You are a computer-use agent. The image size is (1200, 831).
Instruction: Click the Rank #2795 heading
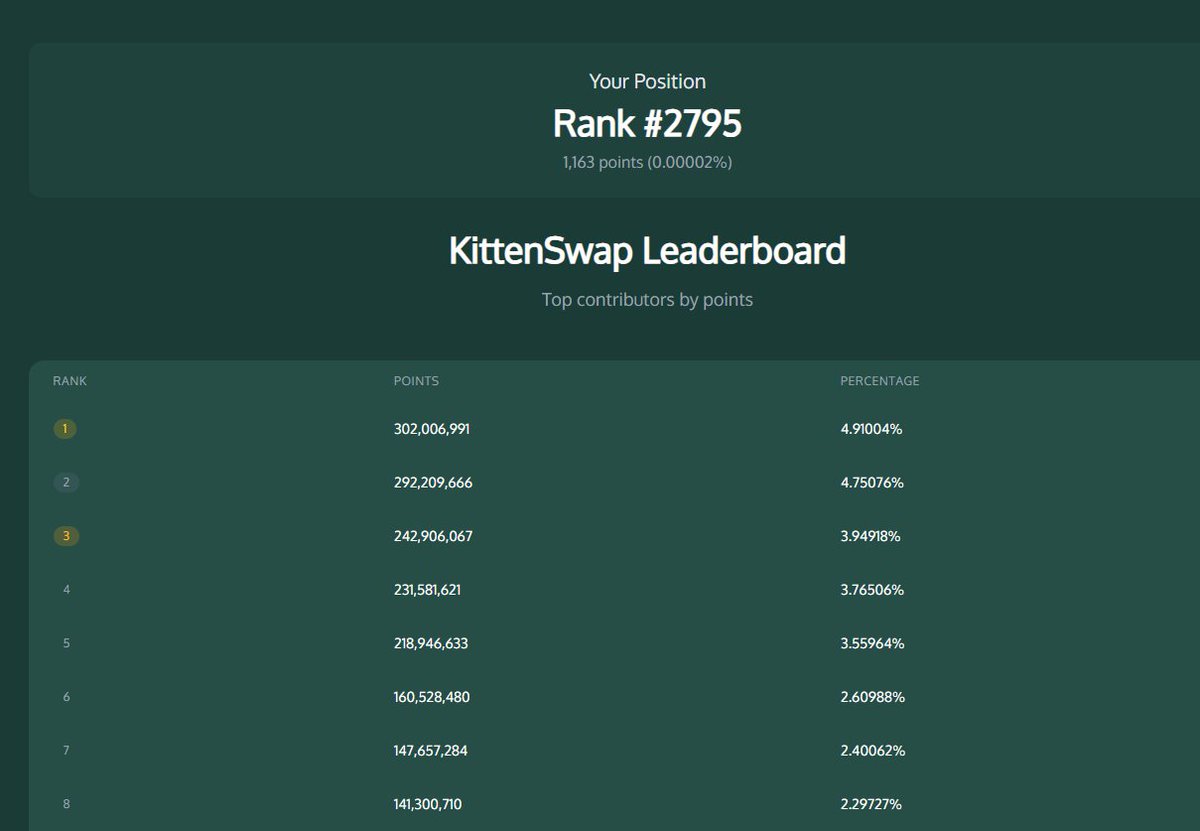point(647,124)
